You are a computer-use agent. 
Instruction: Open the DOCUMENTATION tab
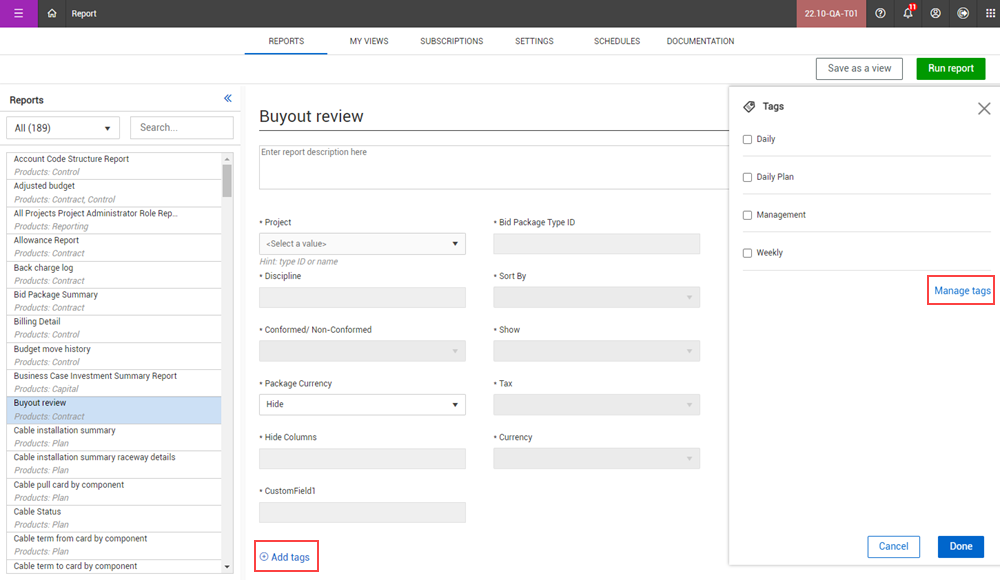pos(700,41)
